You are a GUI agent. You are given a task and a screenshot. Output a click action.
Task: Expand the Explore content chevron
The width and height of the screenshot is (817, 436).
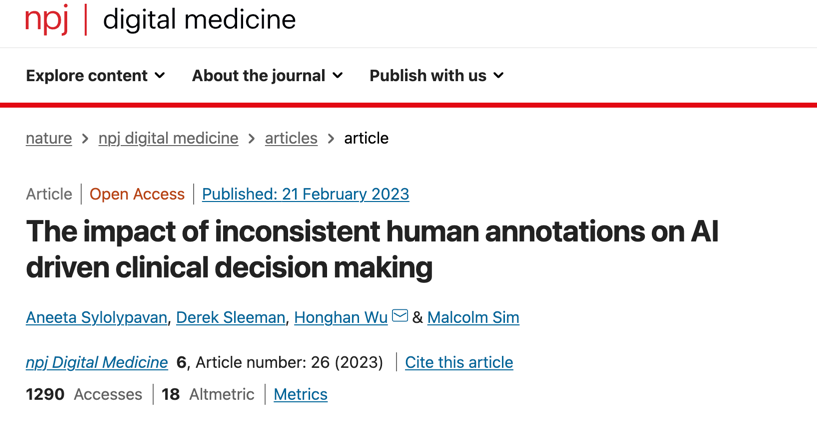(160, 76)
